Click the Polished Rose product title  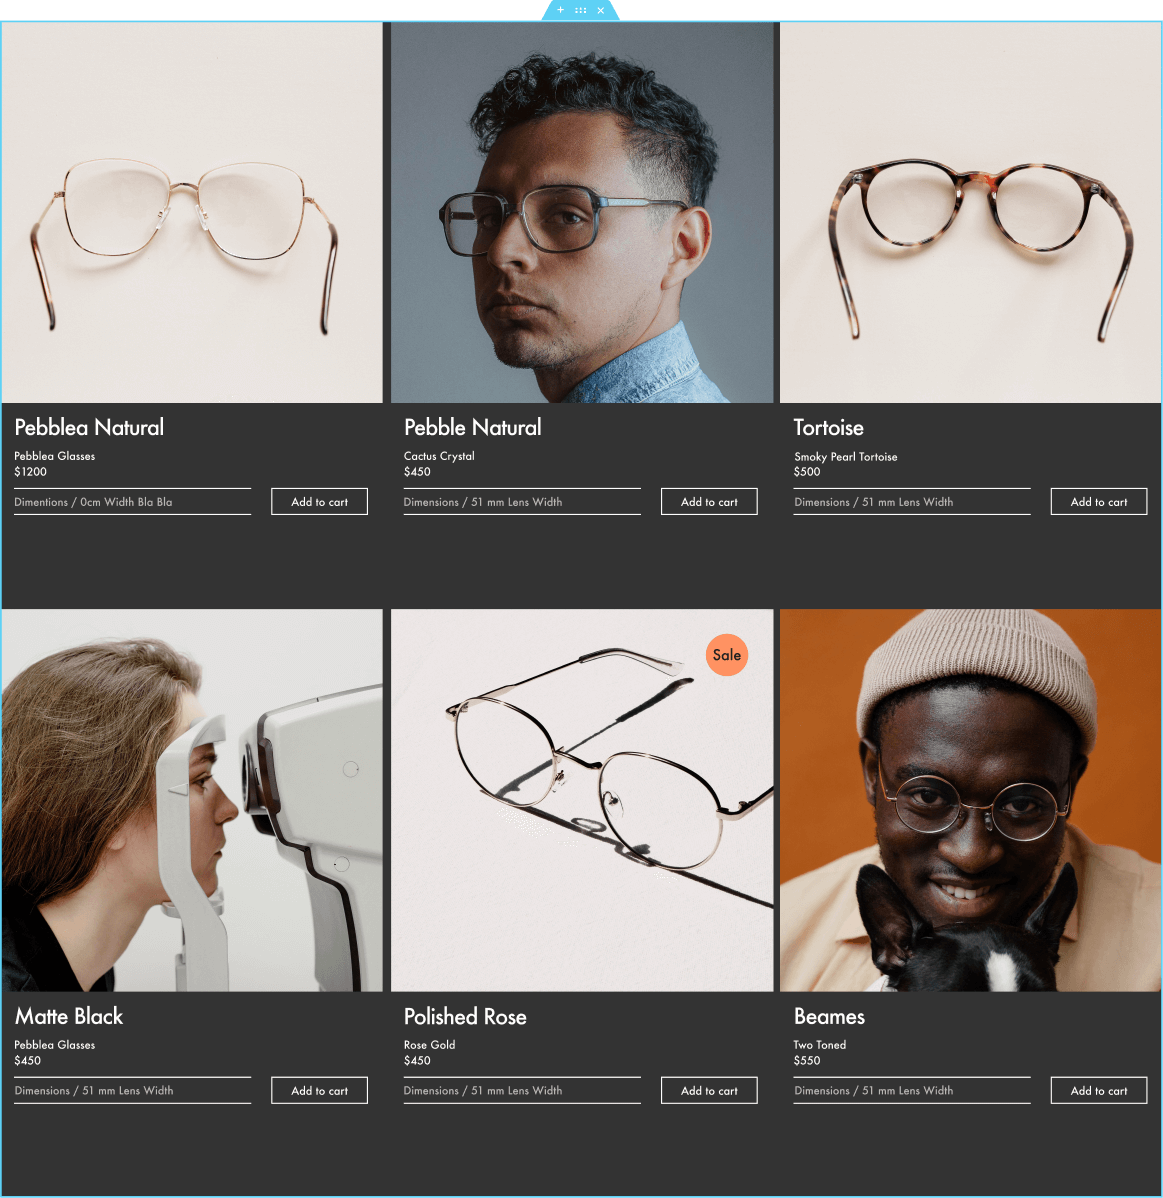465,1017
